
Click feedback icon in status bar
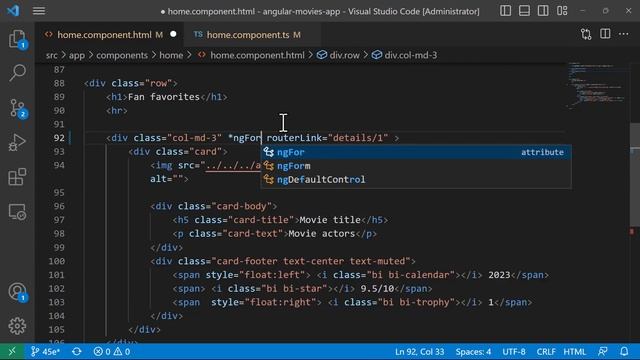(x=602, y=351)
